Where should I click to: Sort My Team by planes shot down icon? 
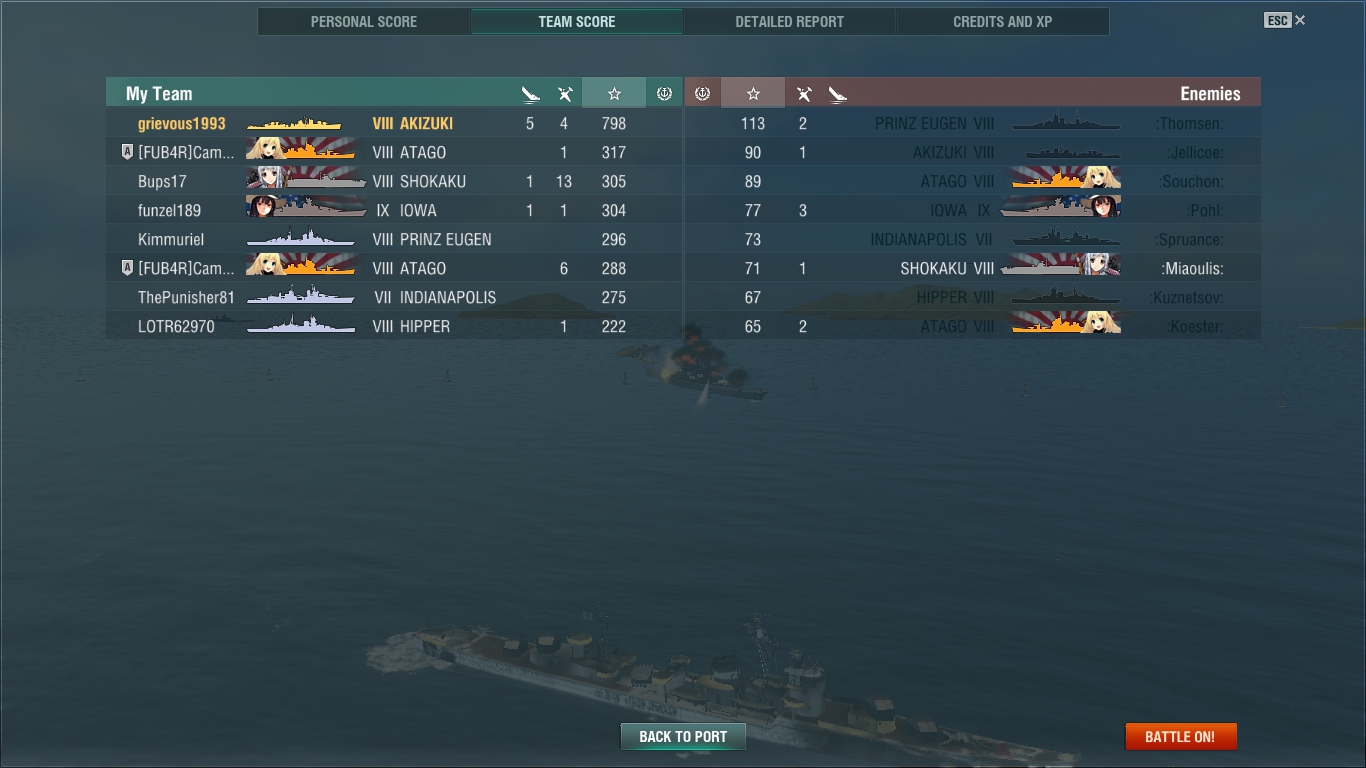tap(565, 94)
